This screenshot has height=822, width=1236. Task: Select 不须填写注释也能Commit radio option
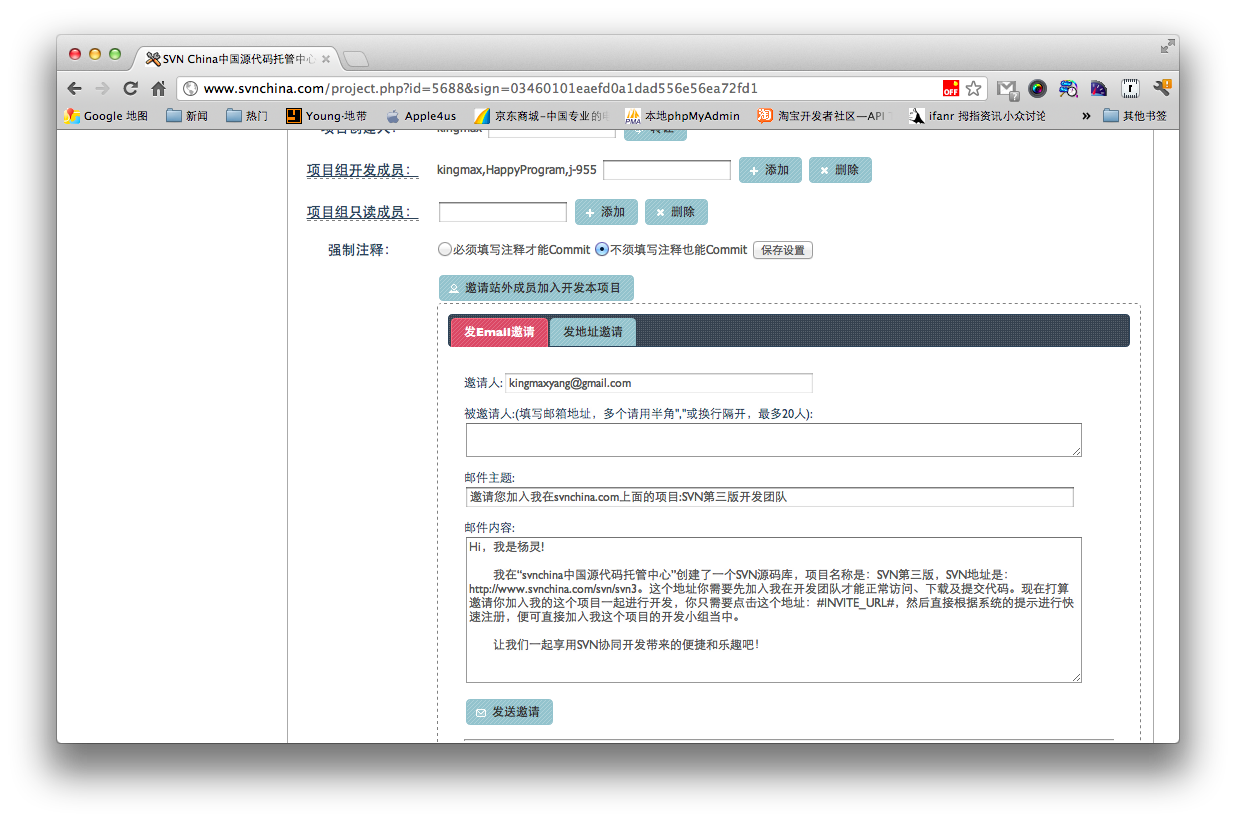coord(601,249)
